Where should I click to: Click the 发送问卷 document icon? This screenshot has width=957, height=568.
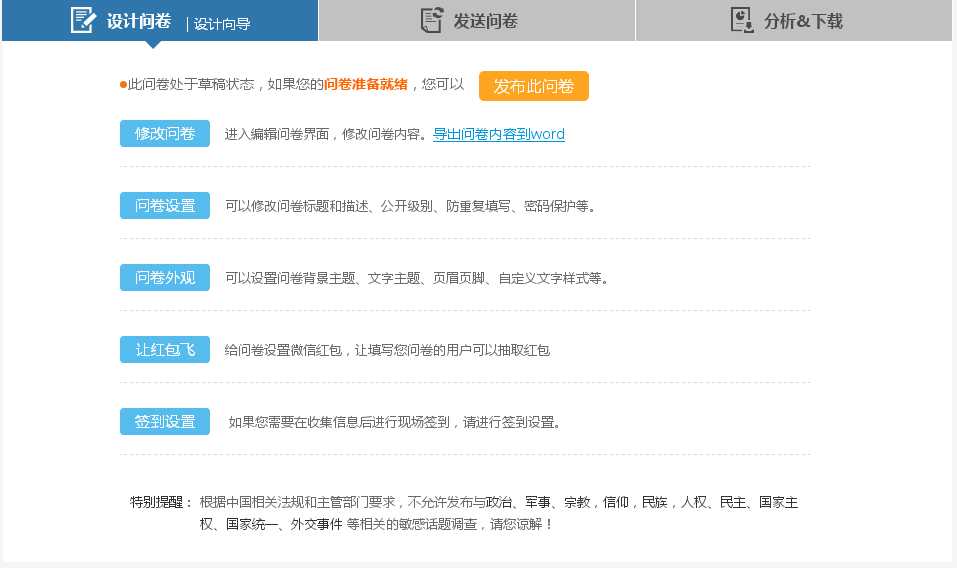[x=432, y=20]
